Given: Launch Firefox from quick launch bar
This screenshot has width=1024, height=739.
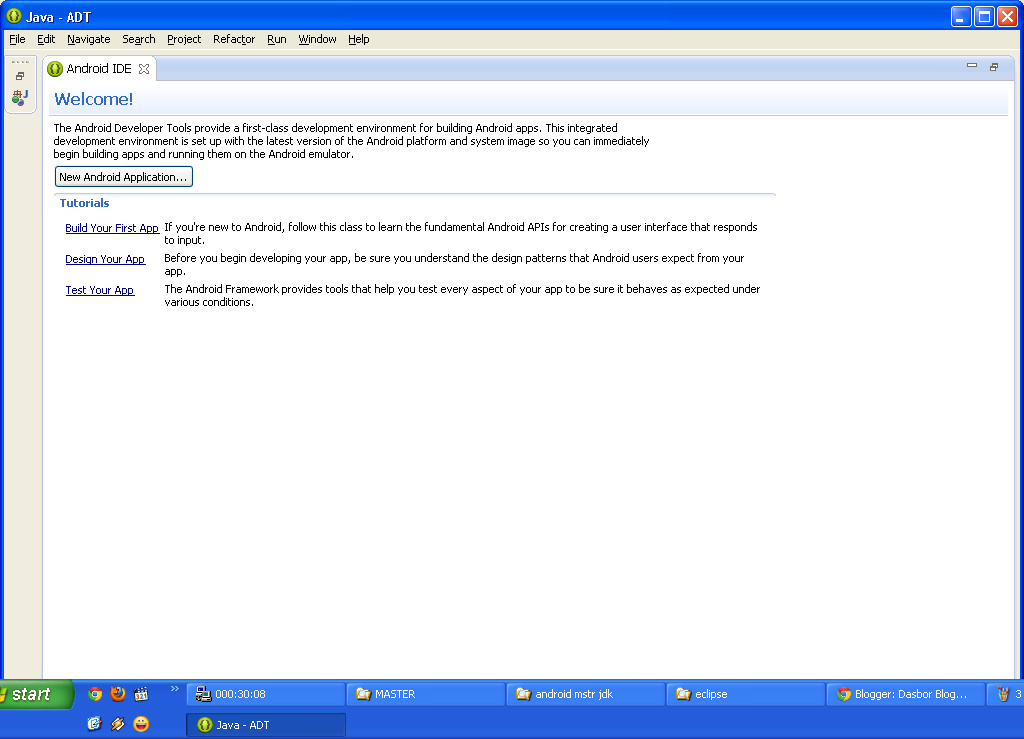Looking at the screenshot, I should 118,694.
